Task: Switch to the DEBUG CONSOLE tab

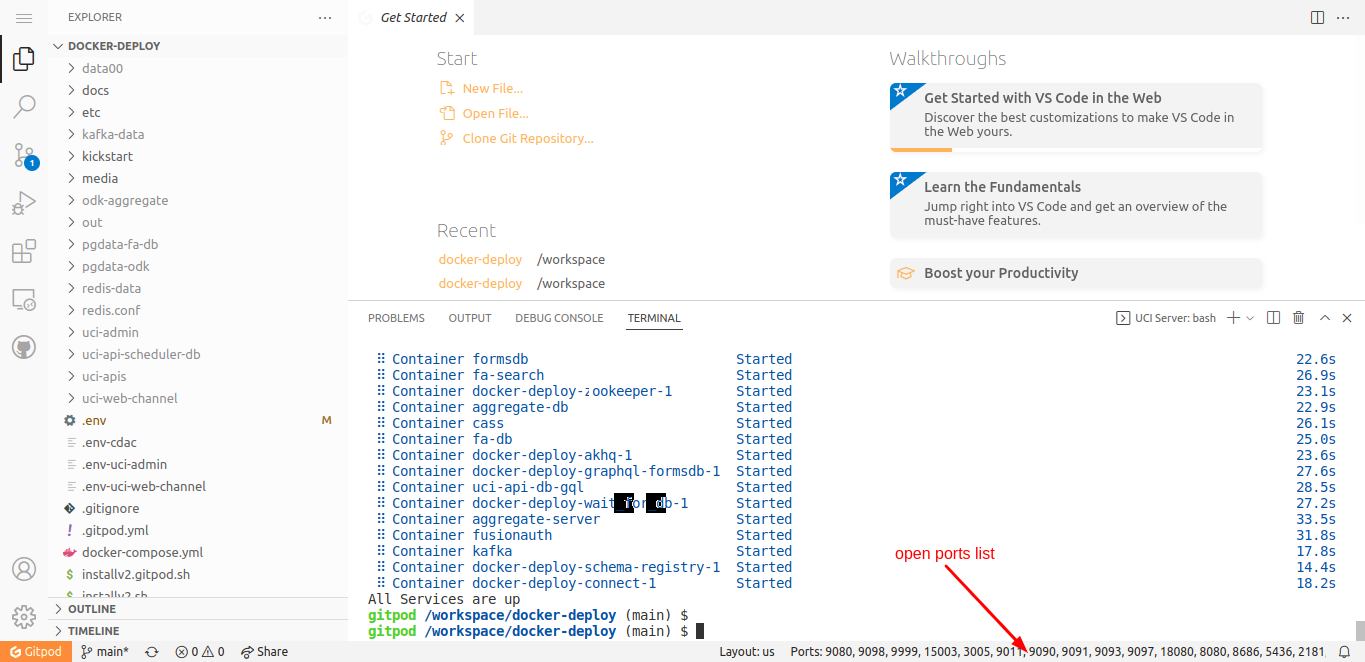Action: (559, 318)
